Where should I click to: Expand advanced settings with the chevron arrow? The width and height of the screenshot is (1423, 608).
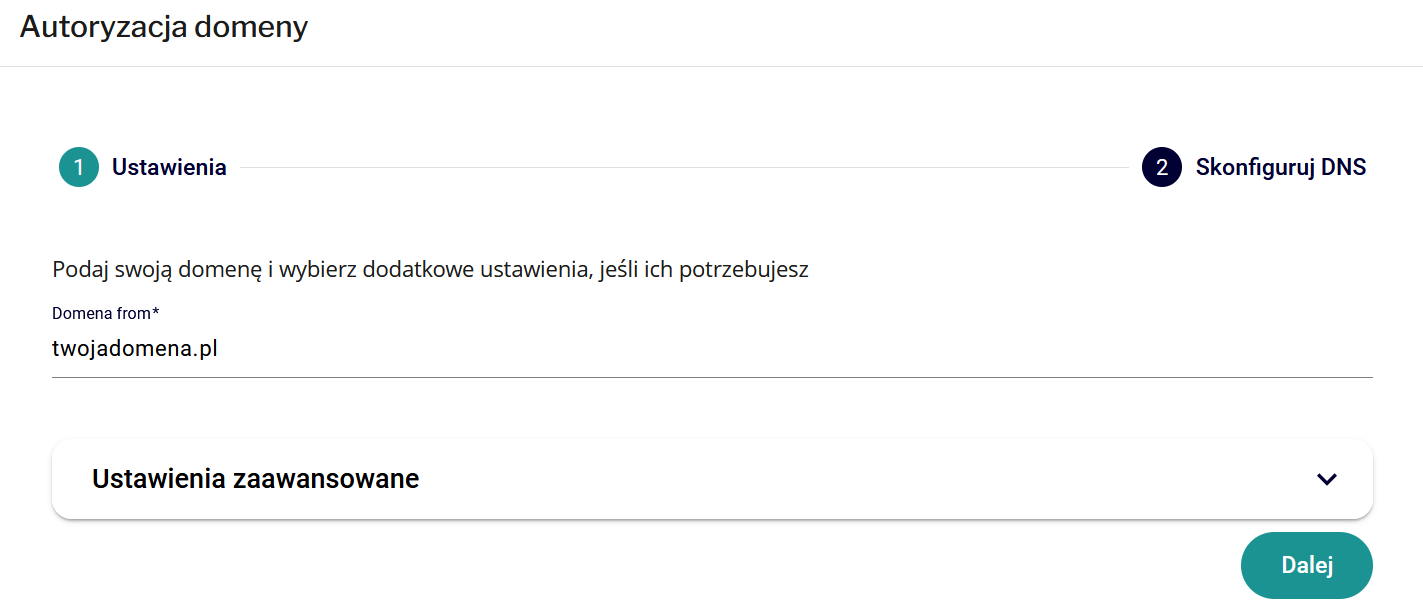(x=1326, y=479)
